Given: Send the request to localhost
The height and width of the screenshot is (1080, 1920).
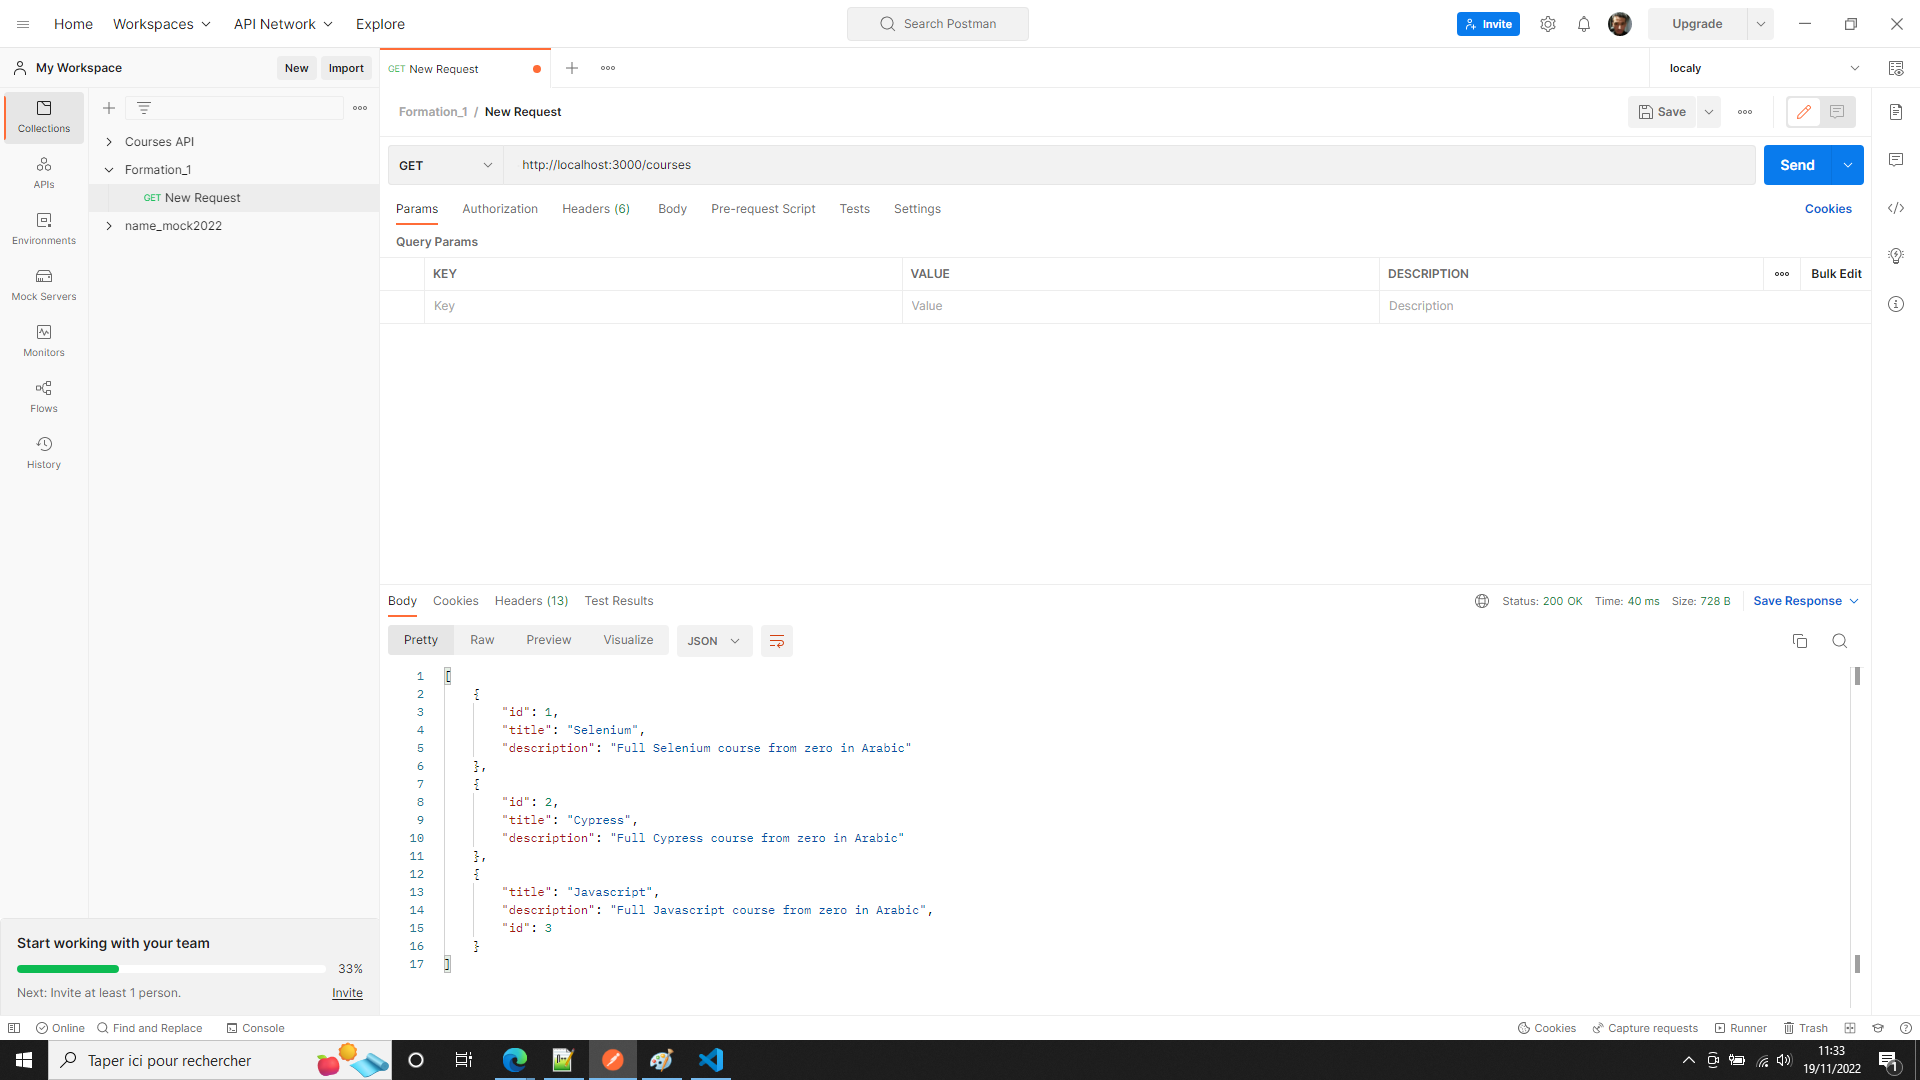Looking at the screenshot, I should coord(1796,165).
